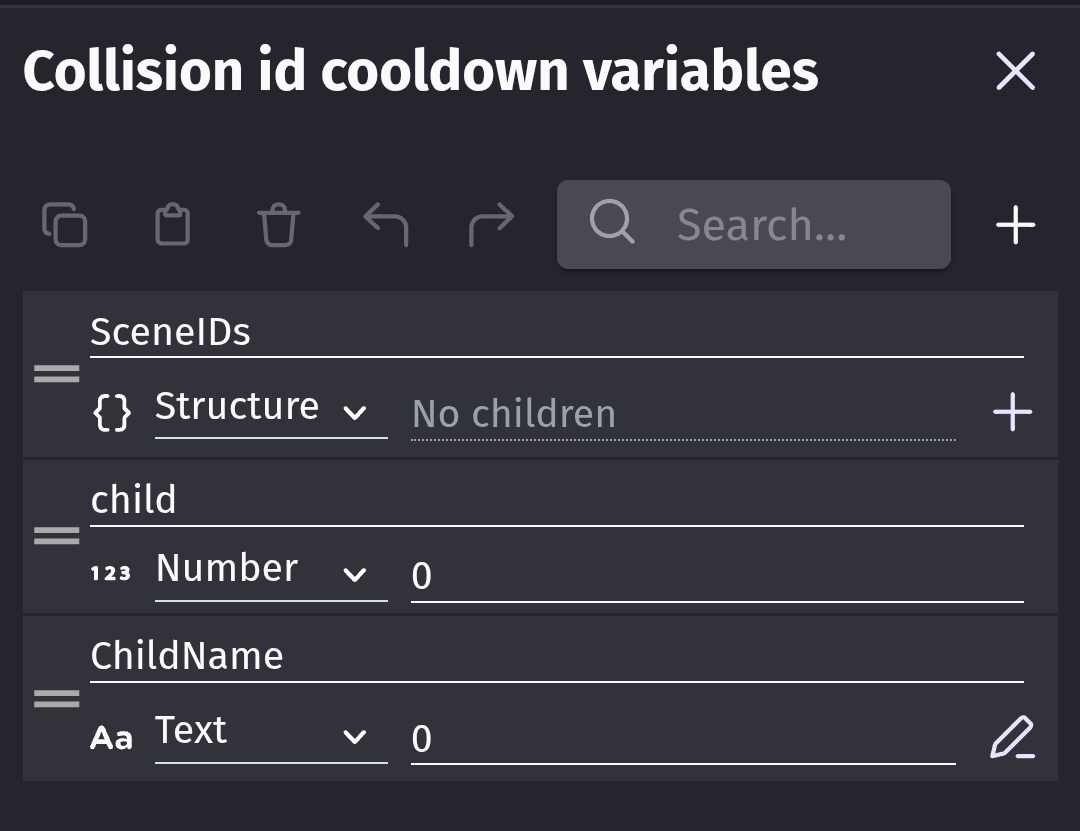This screenshot has height=831, width=1080.
Task: Close the Collision id cooldown variables panel
Action: pyautogui.click(x=1015, y=71)
